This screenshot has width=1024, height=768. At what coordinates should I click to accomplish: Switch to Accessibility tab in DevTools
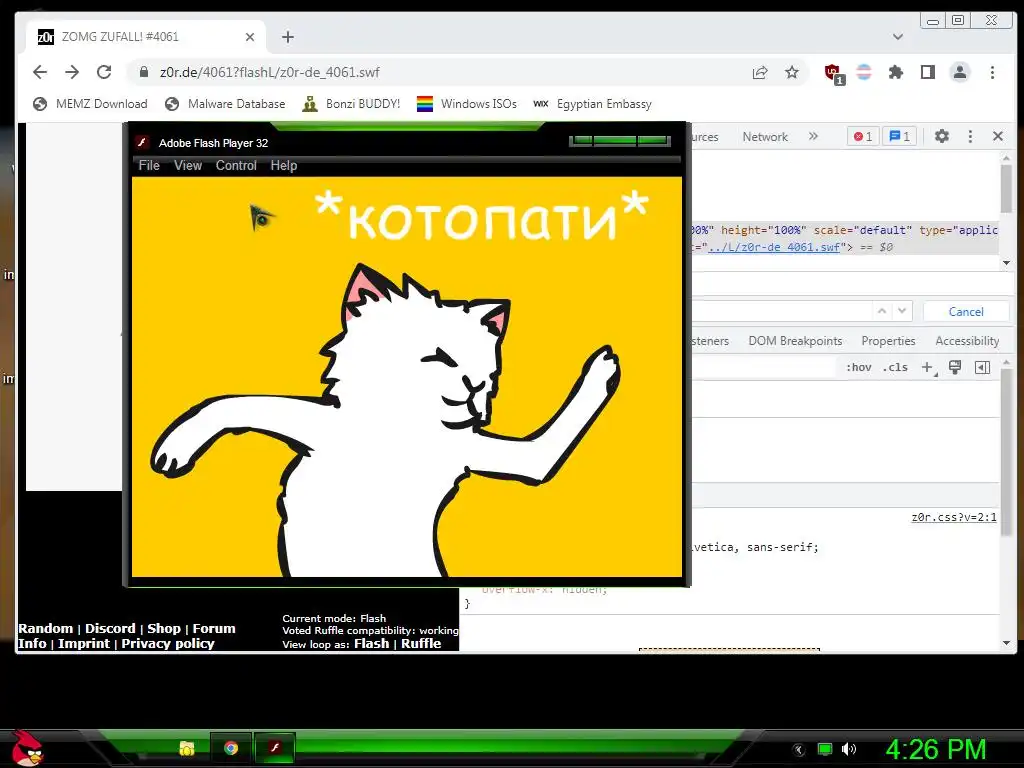[967, 341]
